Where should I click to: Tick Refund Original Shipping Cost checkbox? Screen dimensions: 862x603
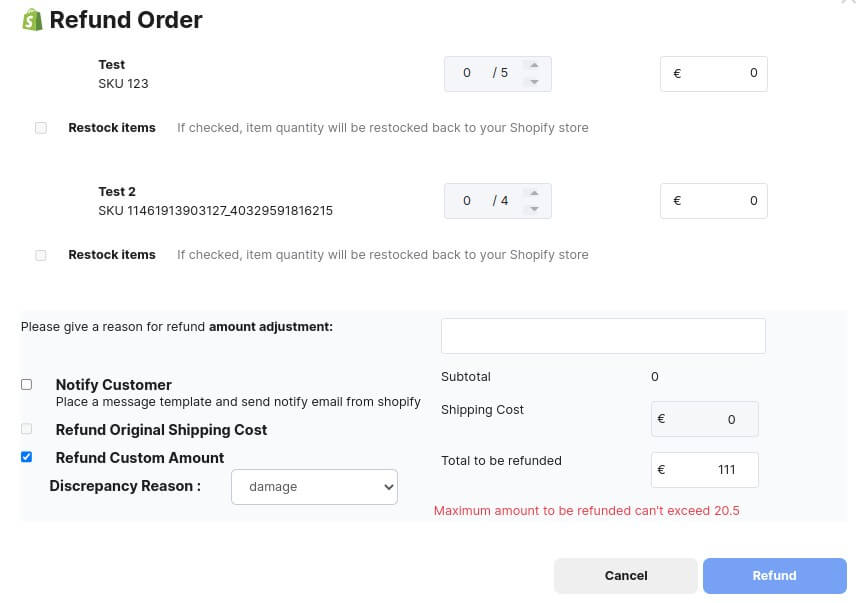[x=26, y=429]
